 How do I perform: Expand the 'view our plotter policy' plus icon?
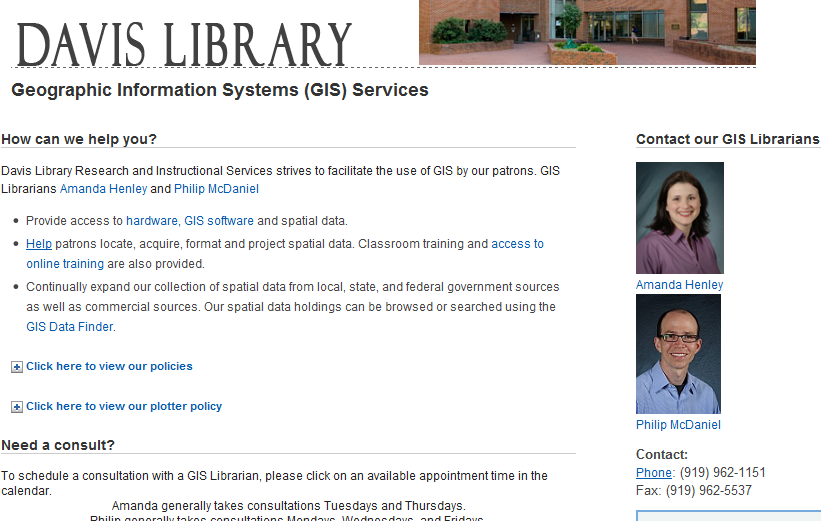pos(17,407)
